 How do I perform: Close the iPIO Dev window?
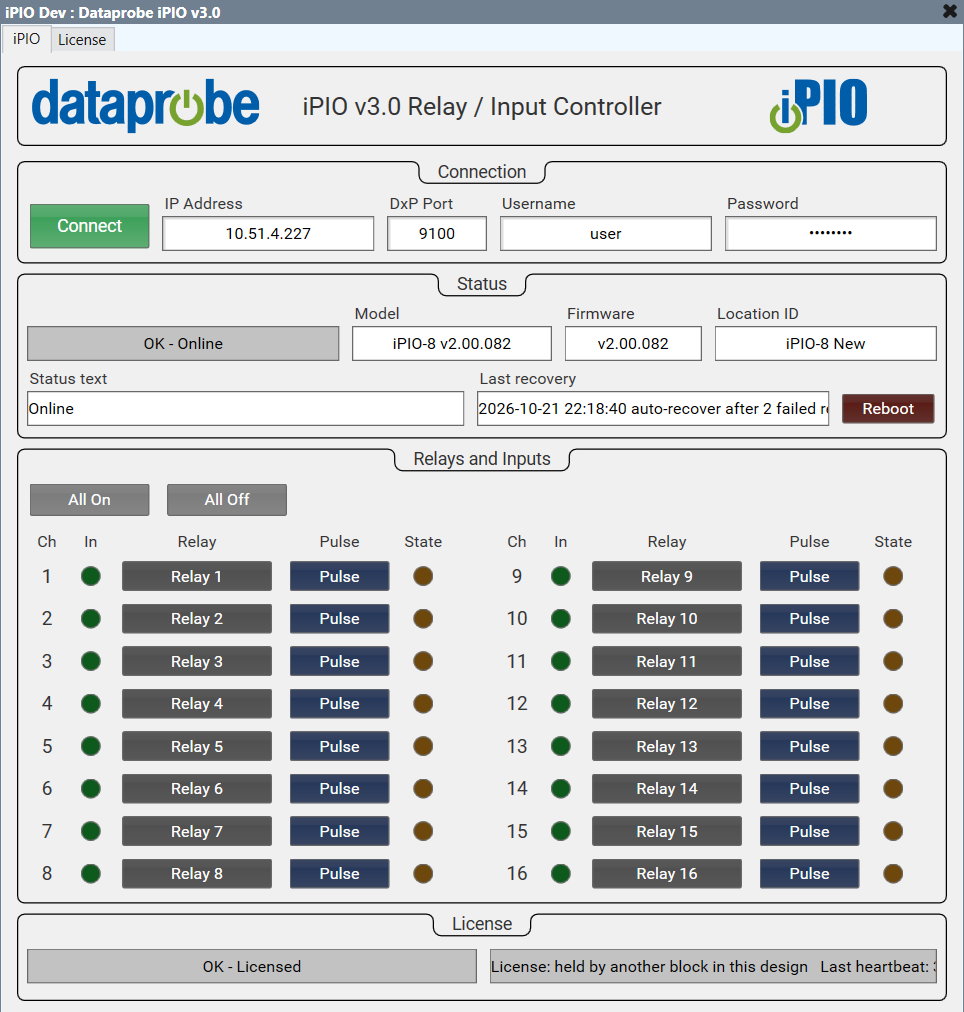click(950, 11)
